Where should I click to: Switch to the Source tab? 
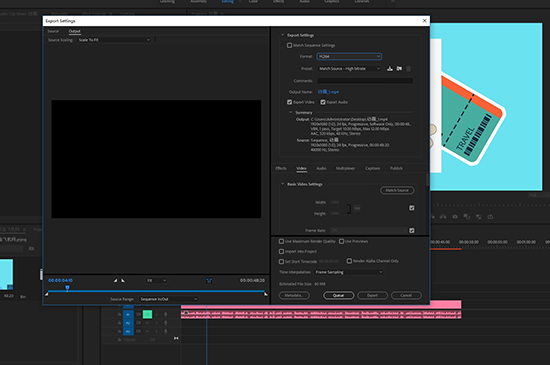point(53,31)
